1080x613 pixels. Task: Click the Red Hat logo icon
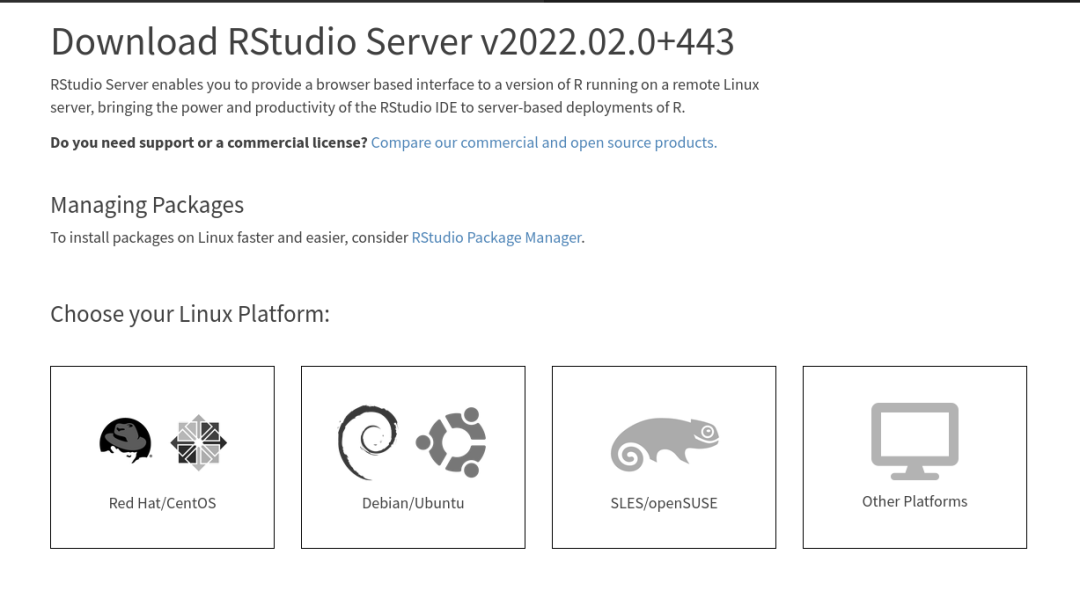click(125, 441)
